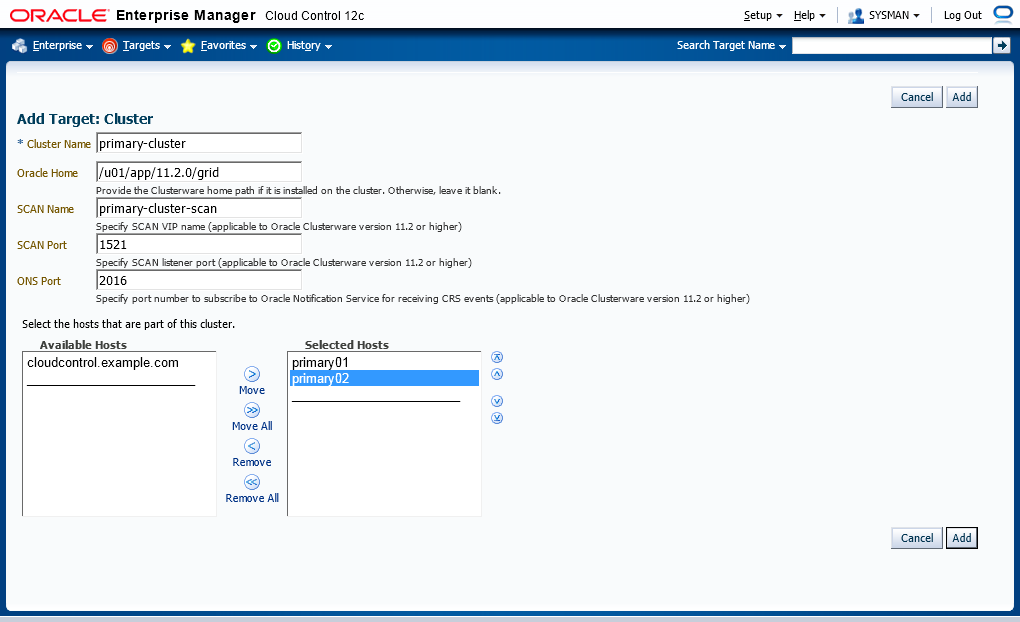Move selected host to top icon

(497, 357)
